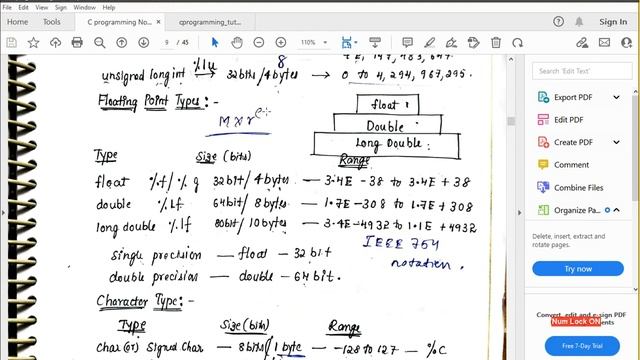Open the Organize Pages tool

point(576,210)
